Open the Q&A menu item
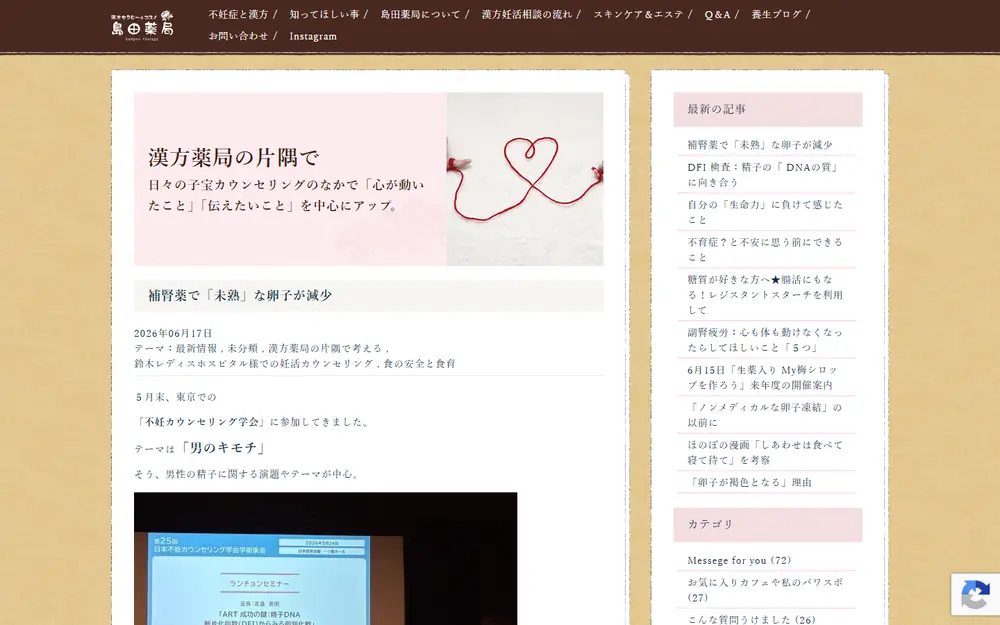Image resolution: width=1000 pixels, height=625 pixels. (717, 14)
